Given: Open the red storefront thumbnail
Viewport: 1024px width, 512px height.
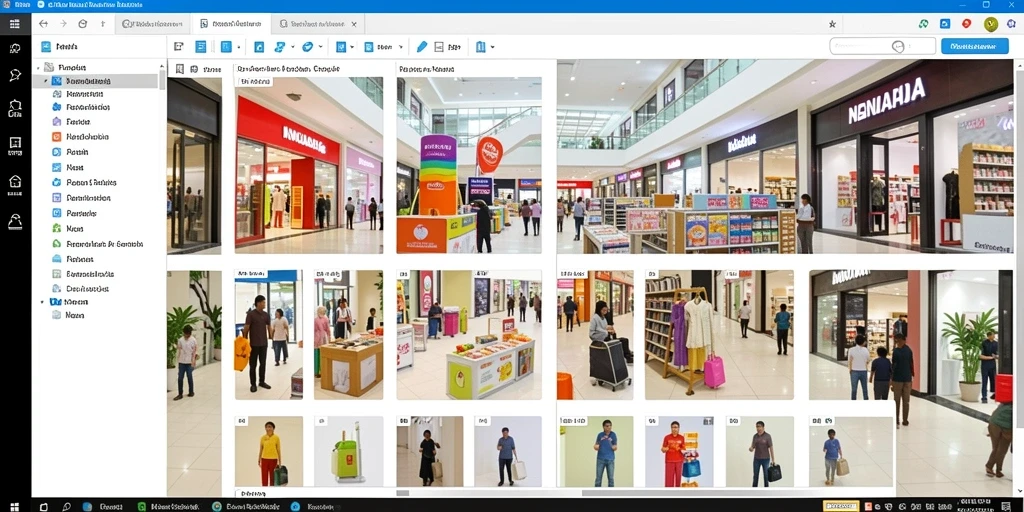Looking at the screenshot, I should point(309,165).
